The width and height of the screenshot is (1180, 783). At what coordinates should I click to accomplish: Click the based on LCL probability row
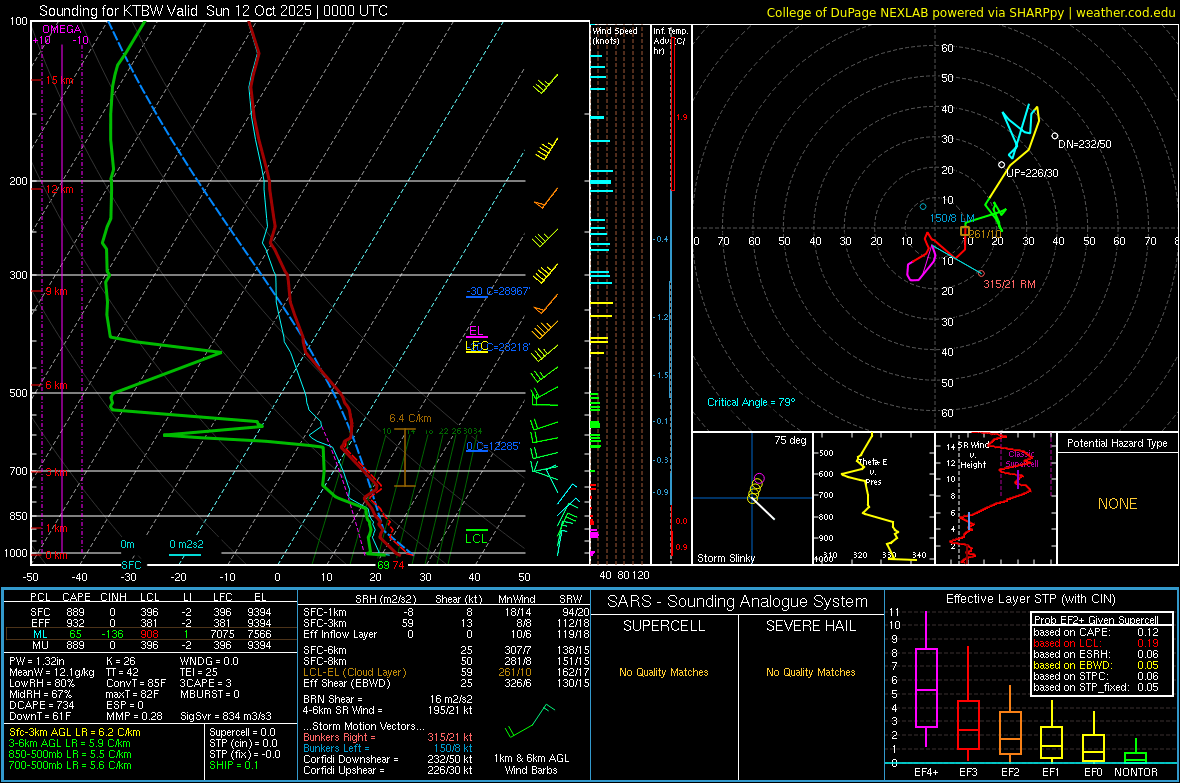pyautogui.click(x=1096, y=643)
